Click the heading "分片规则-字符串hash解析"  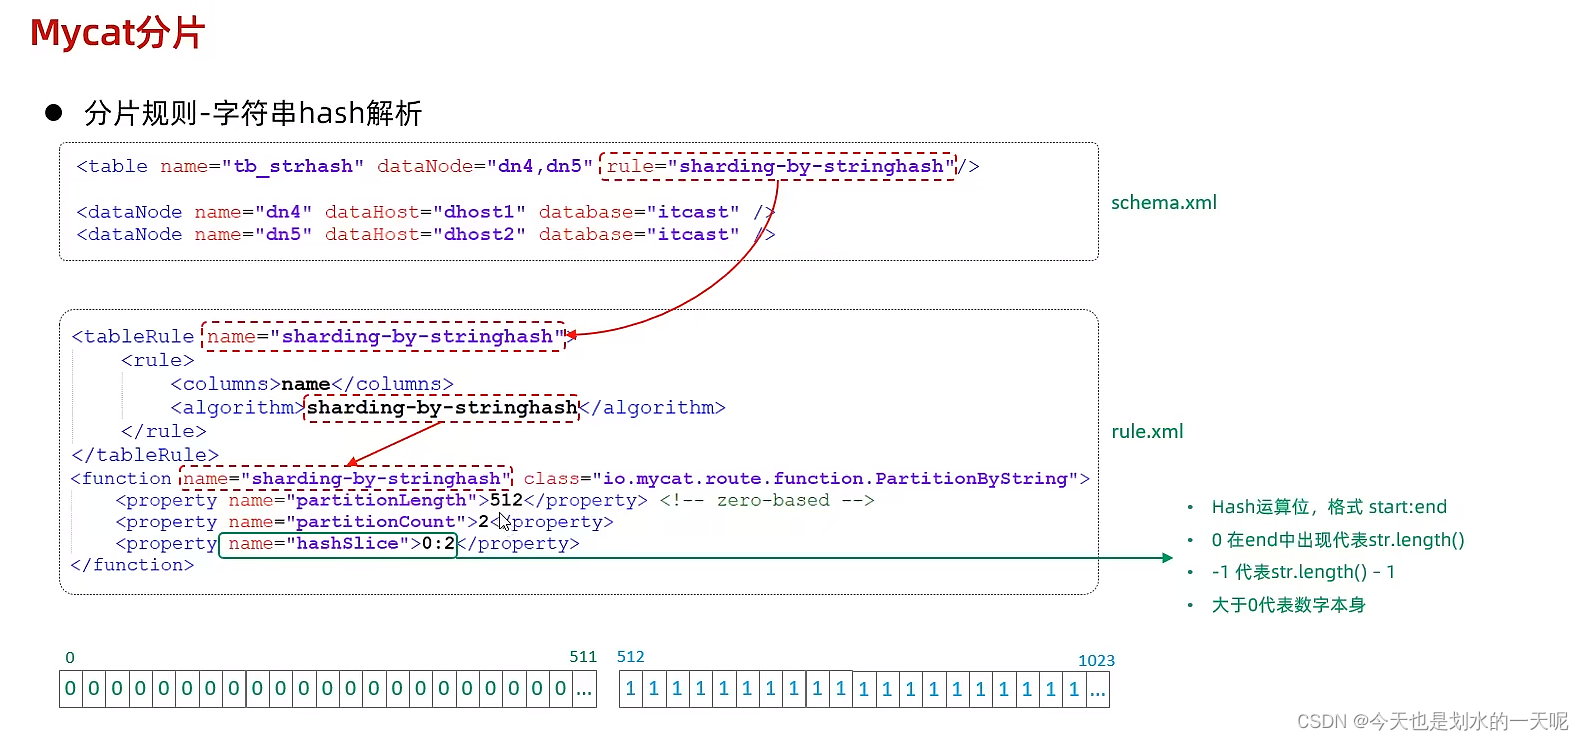253,113
